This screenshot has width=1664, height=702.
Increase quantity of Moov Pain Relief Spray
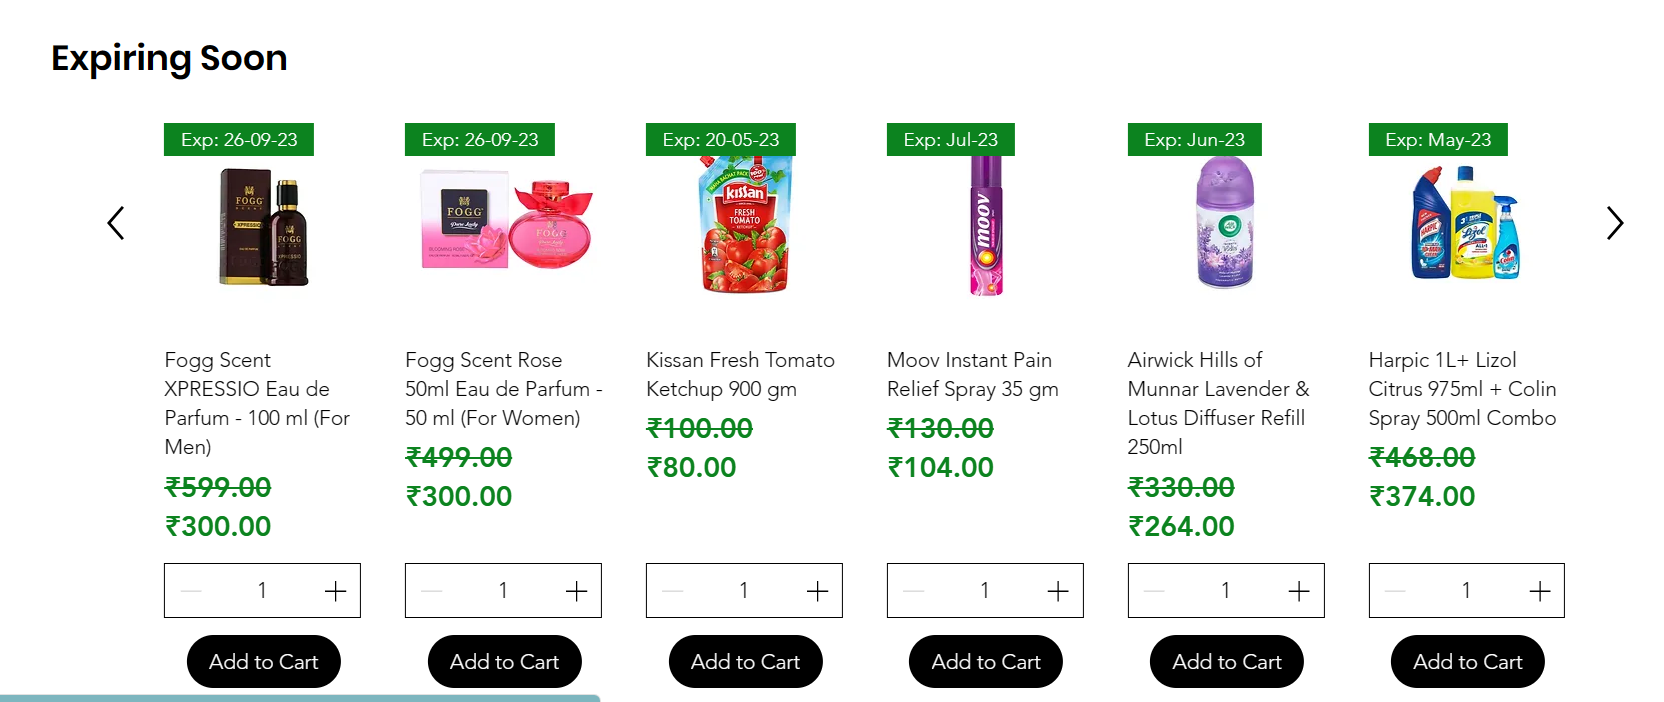(x=1058, y=591)
